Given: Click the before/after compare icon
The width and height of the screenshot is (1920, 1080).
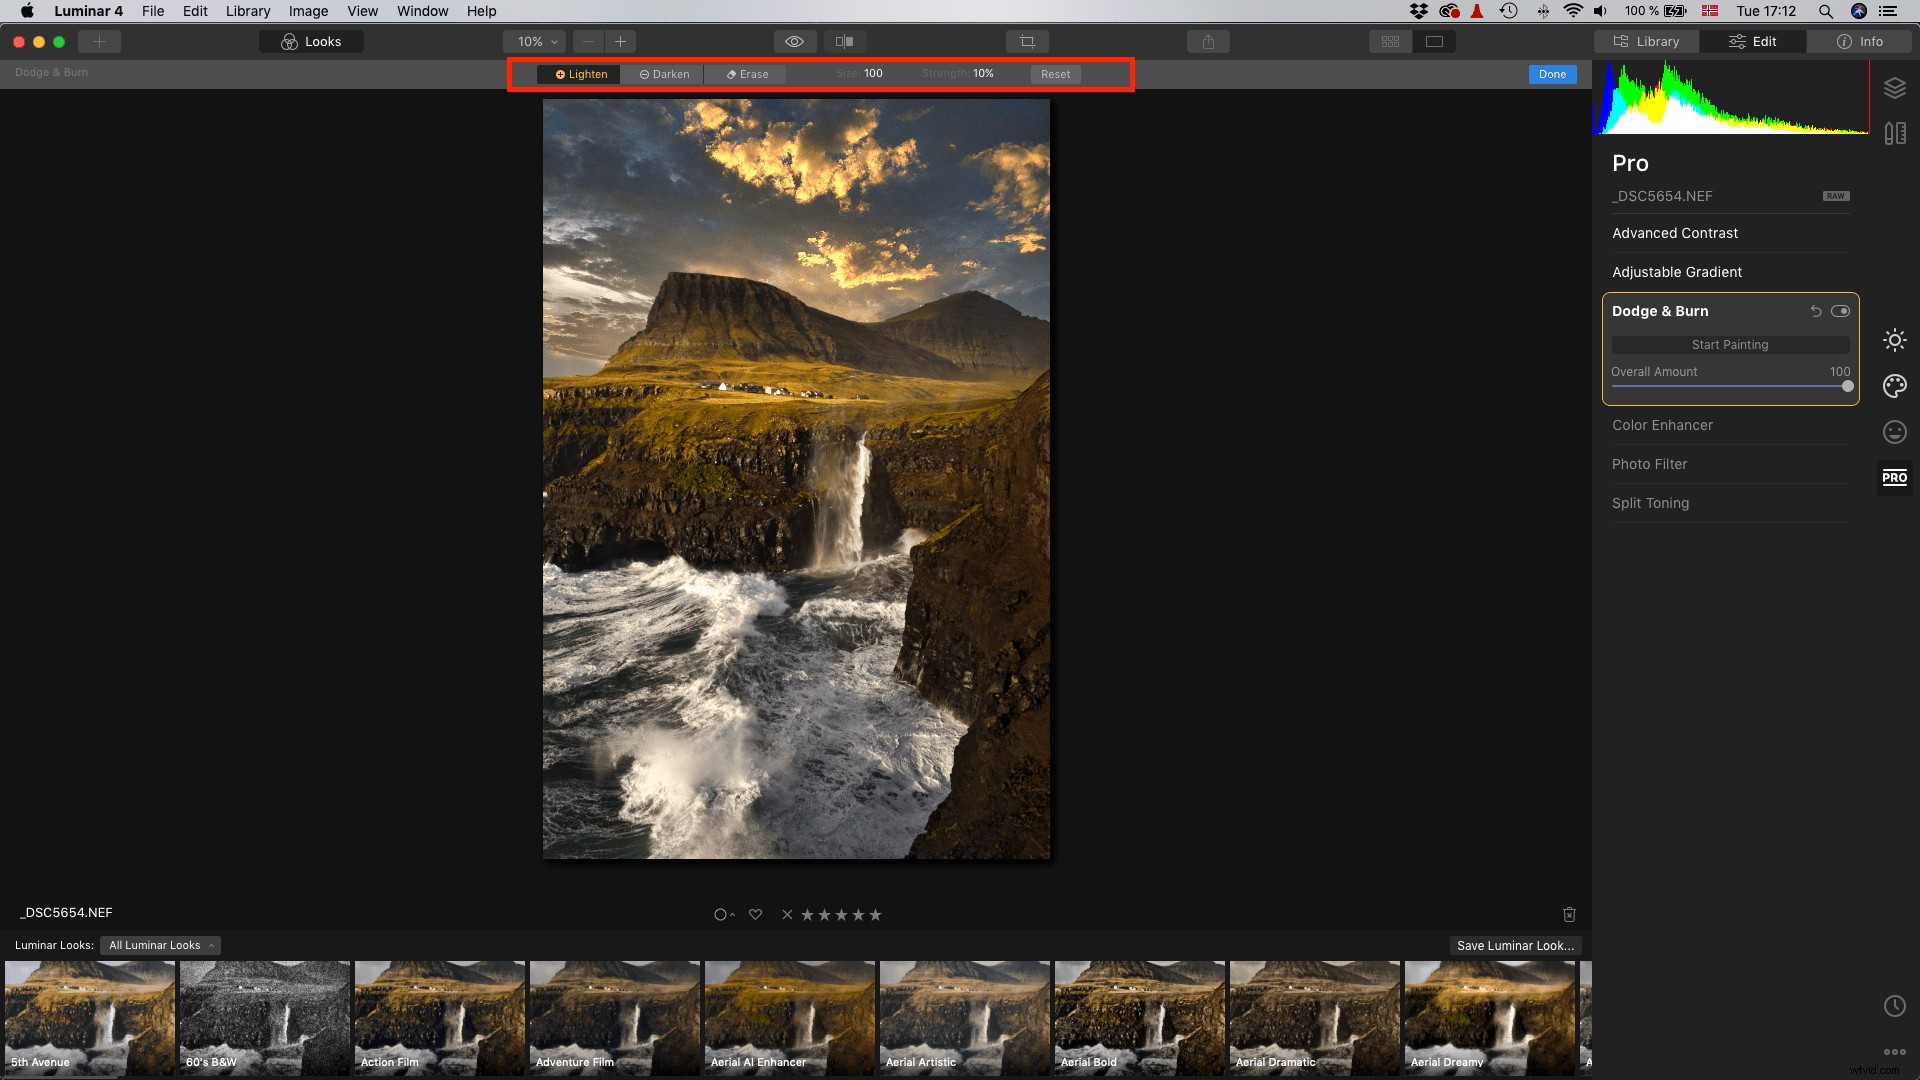Looking at the screenshot, I should 845,41.
